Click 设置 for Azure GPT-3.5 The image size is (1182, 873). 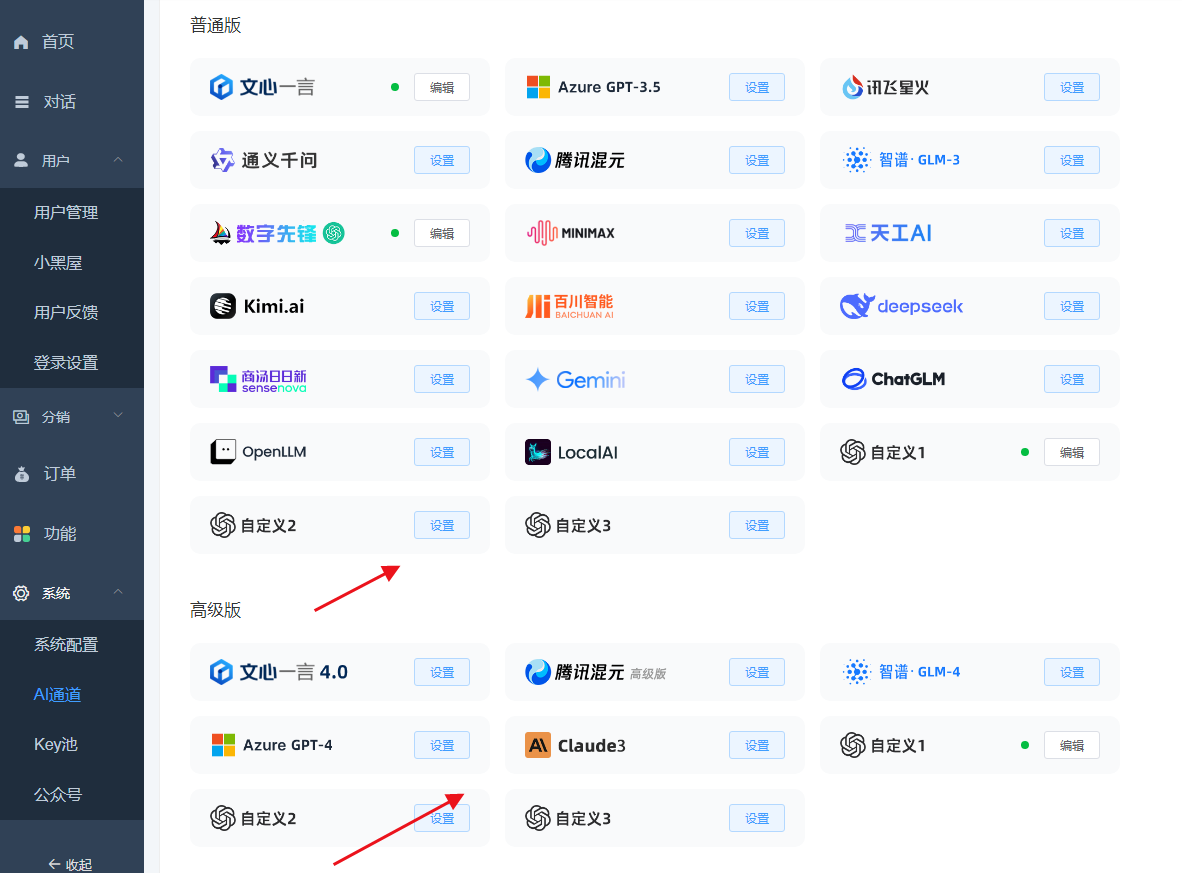[x=757, y=87]
